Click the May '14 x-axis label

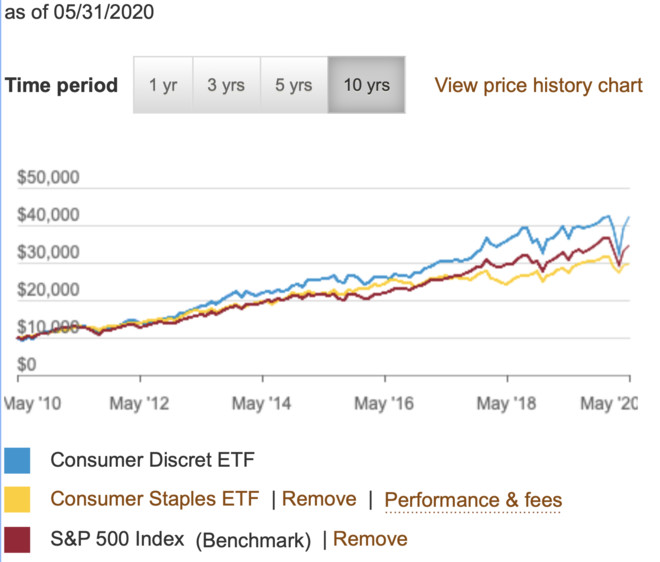[x=262, y=404]
